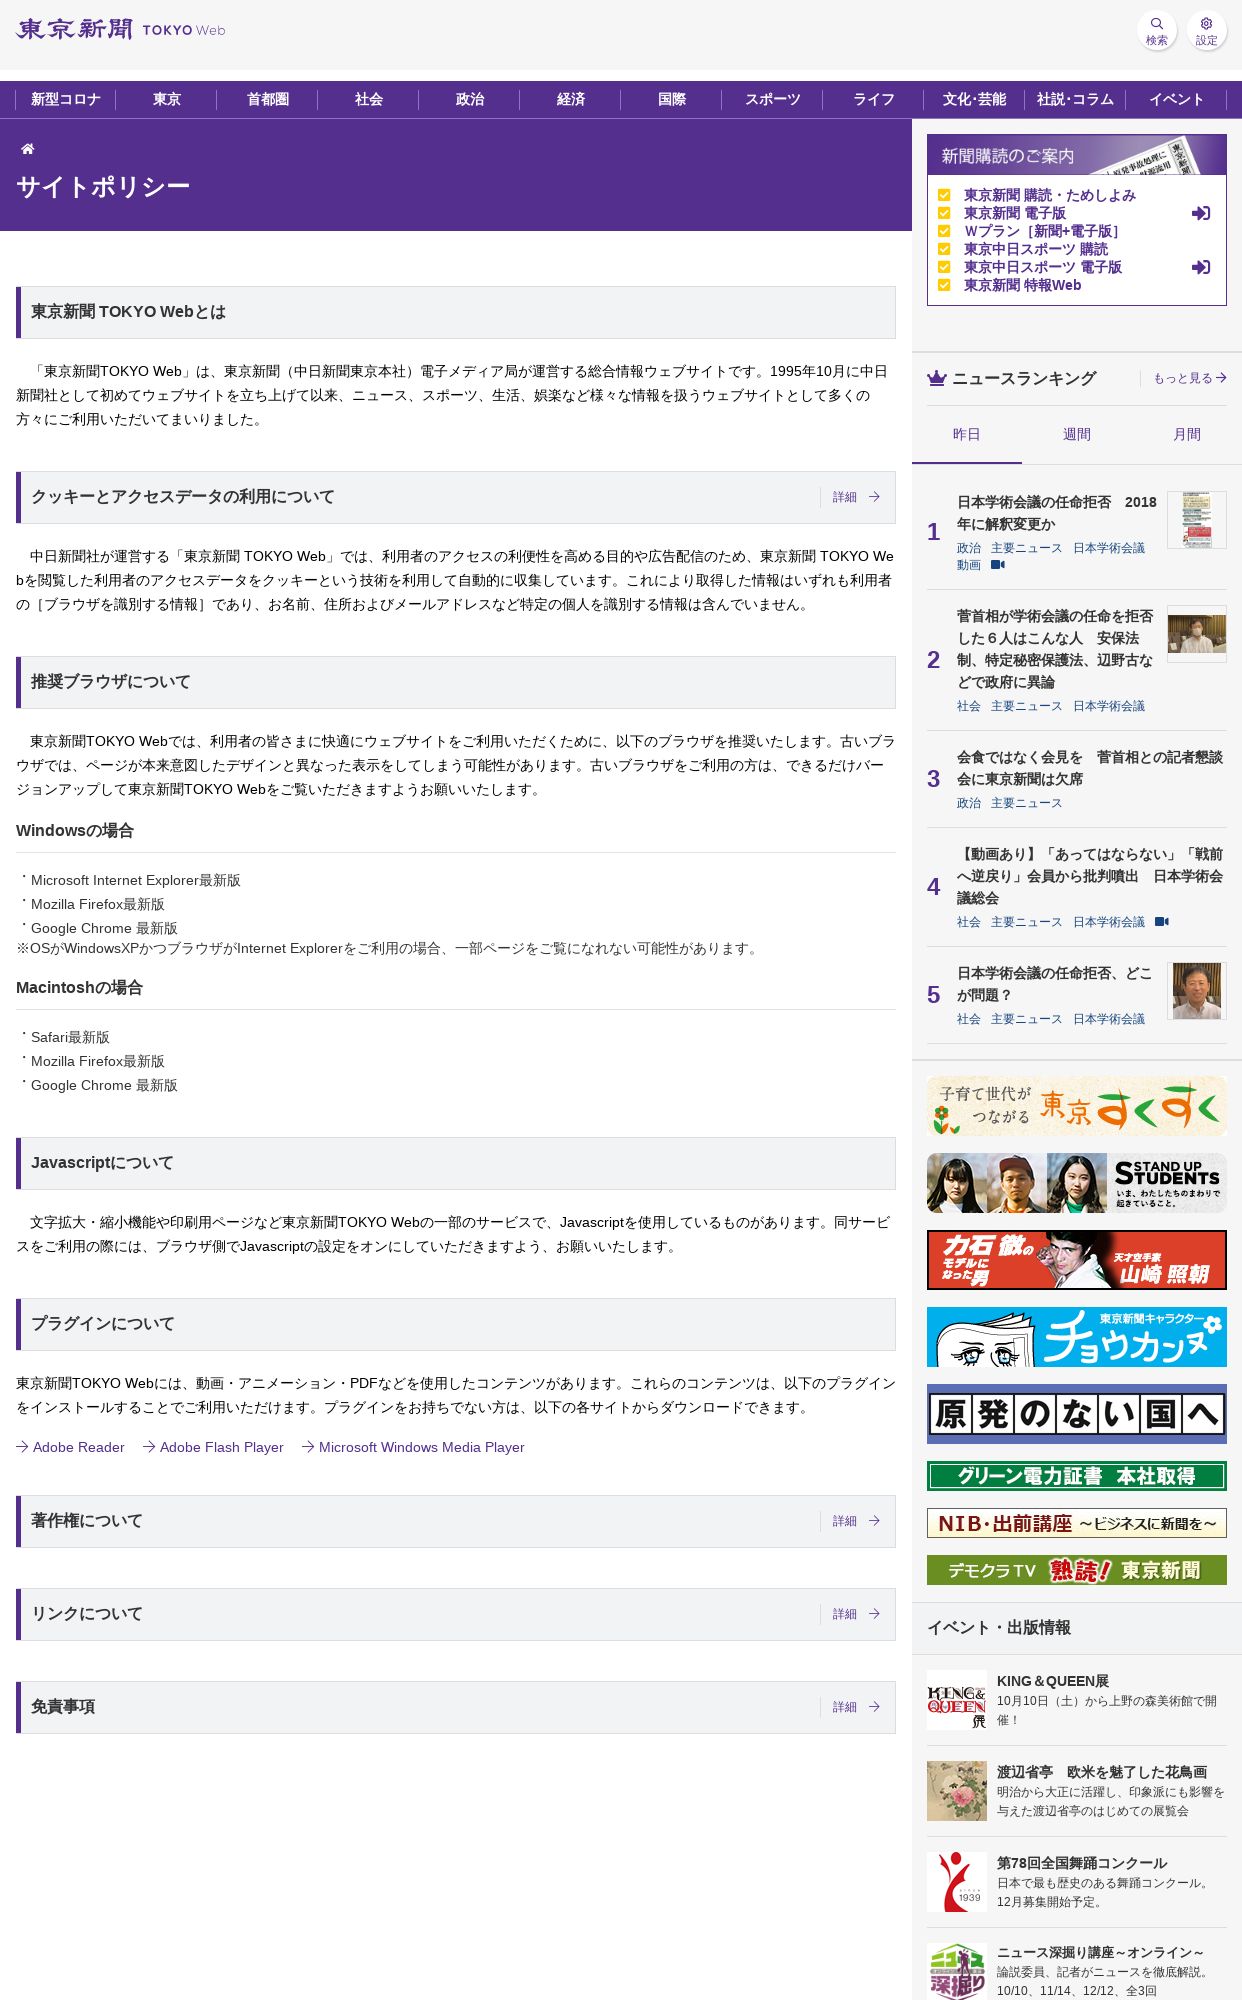Click video camera icon under ranking item 1

[998, 565]
